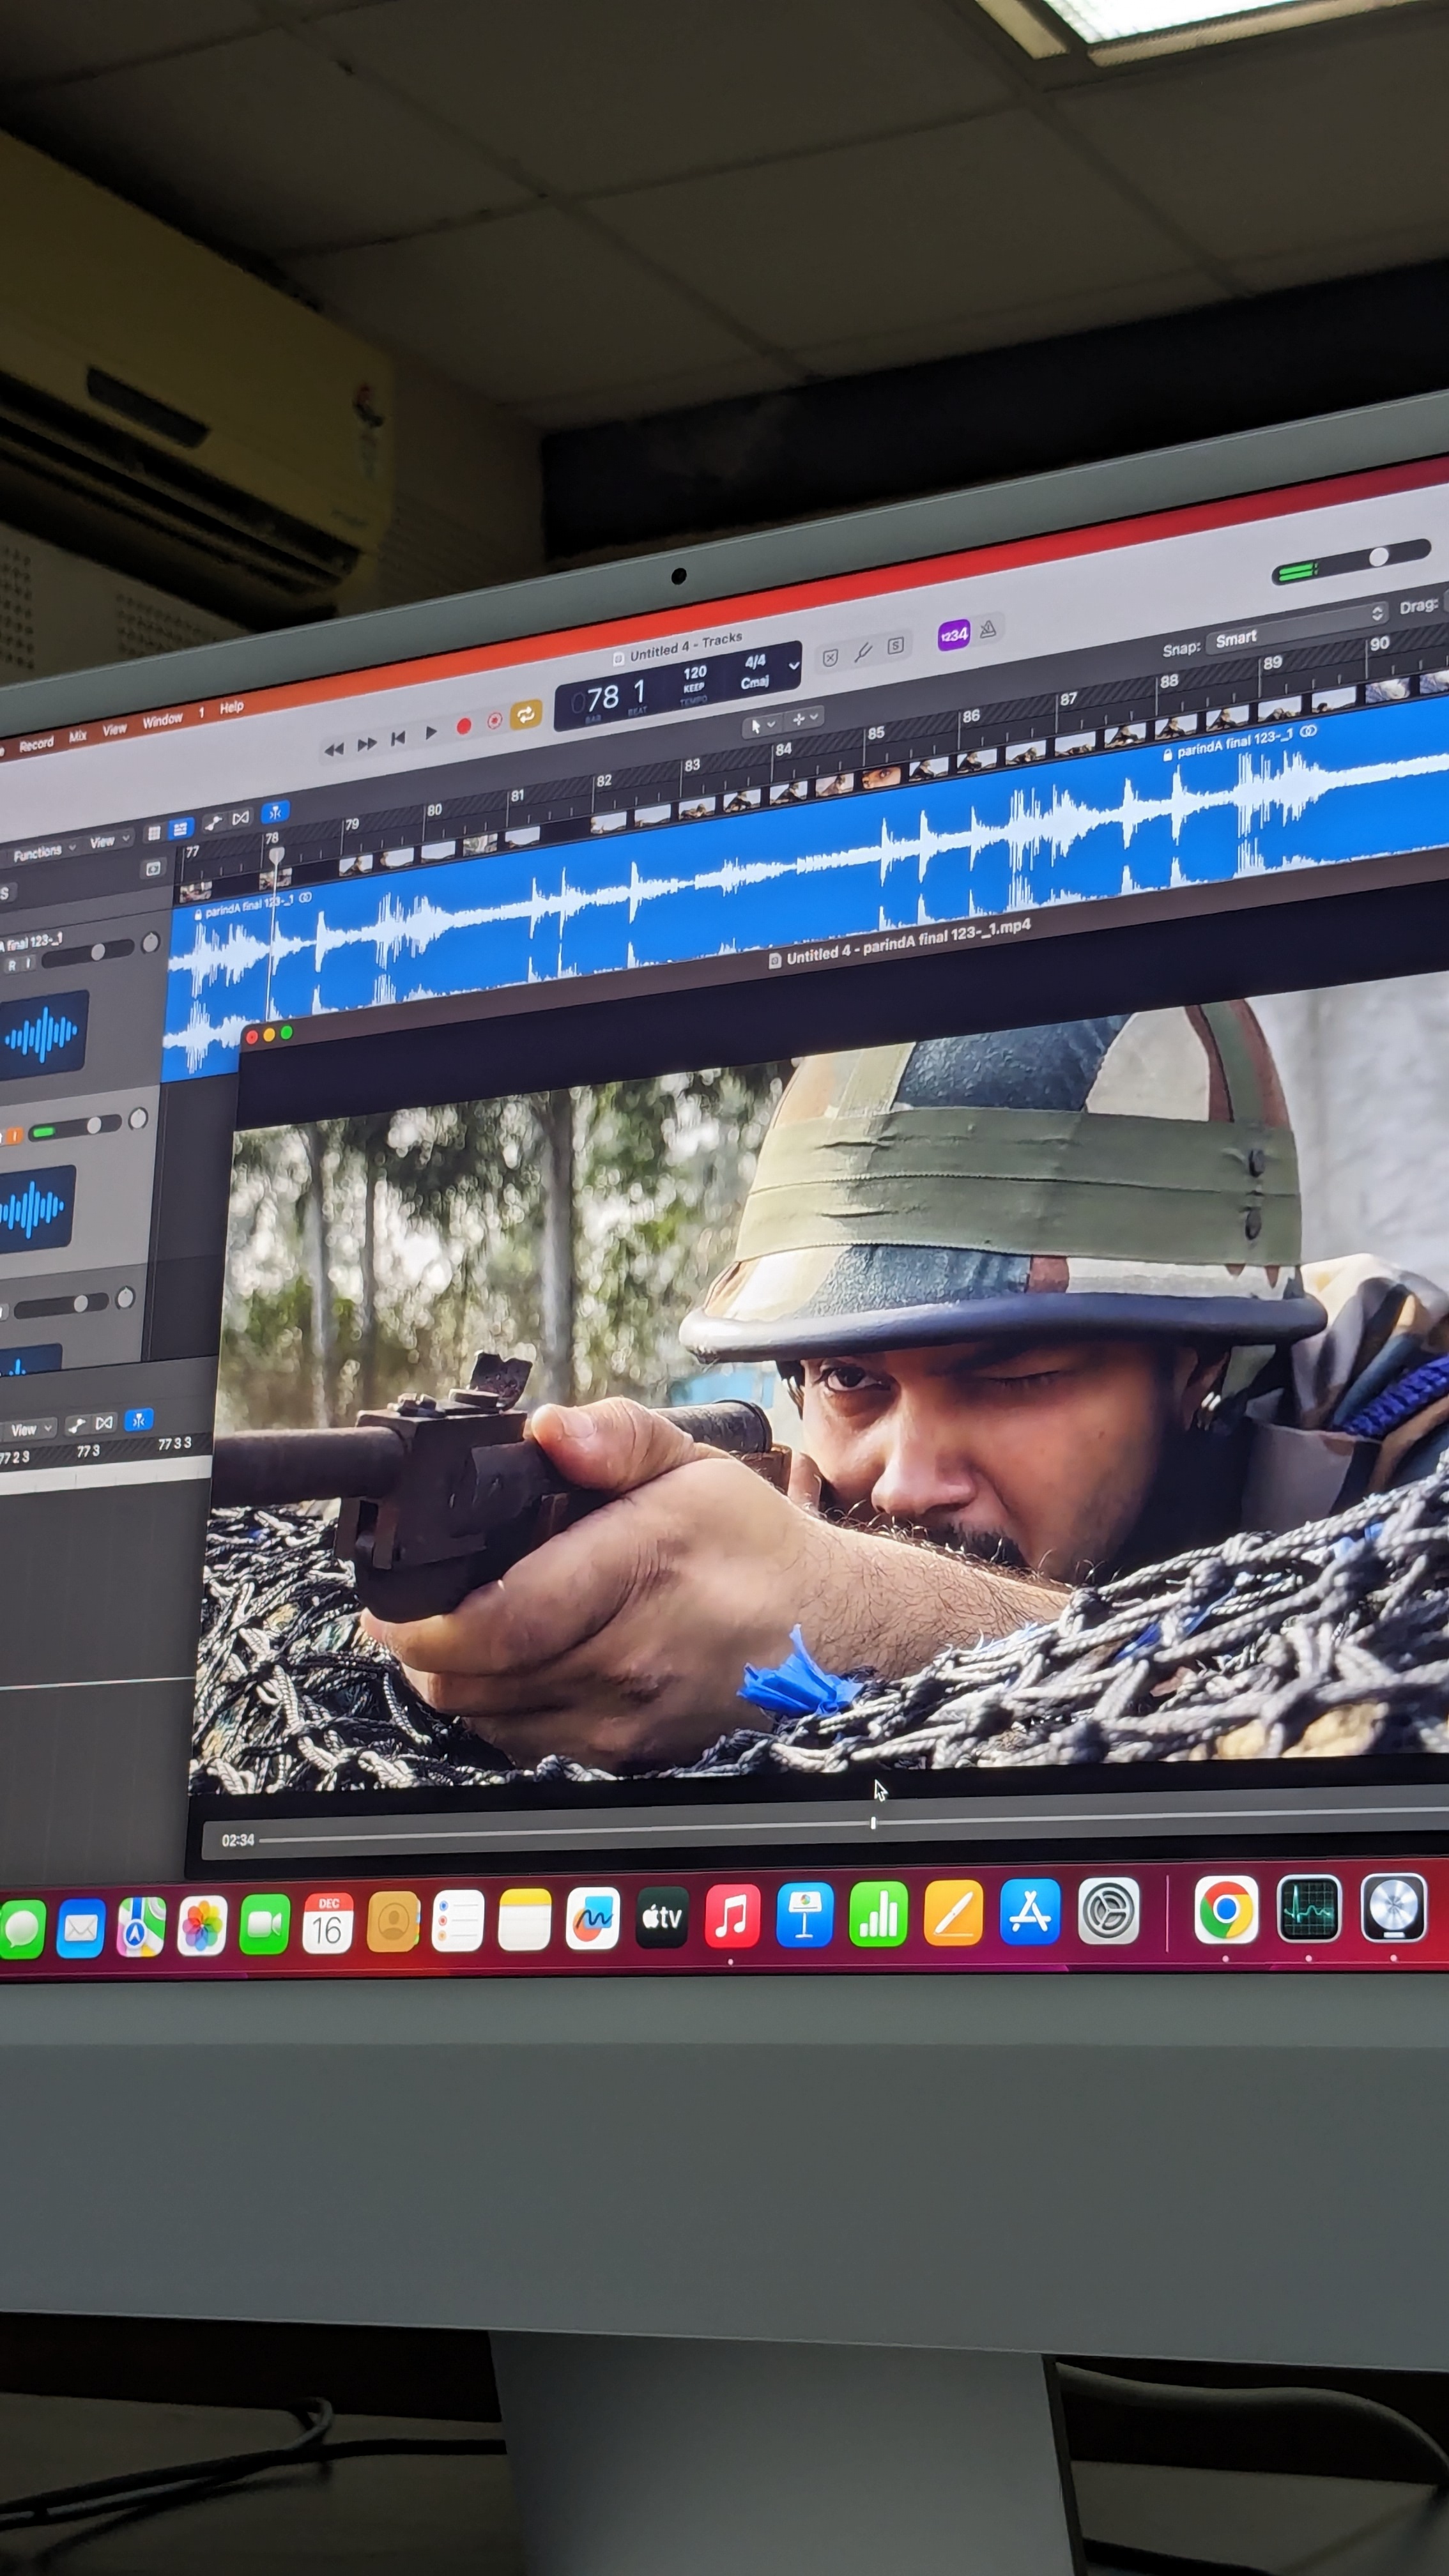Open Google Chrome from the Dock
This screenshot has width=1449, height=2576.
click(x=1225, y=1910)
